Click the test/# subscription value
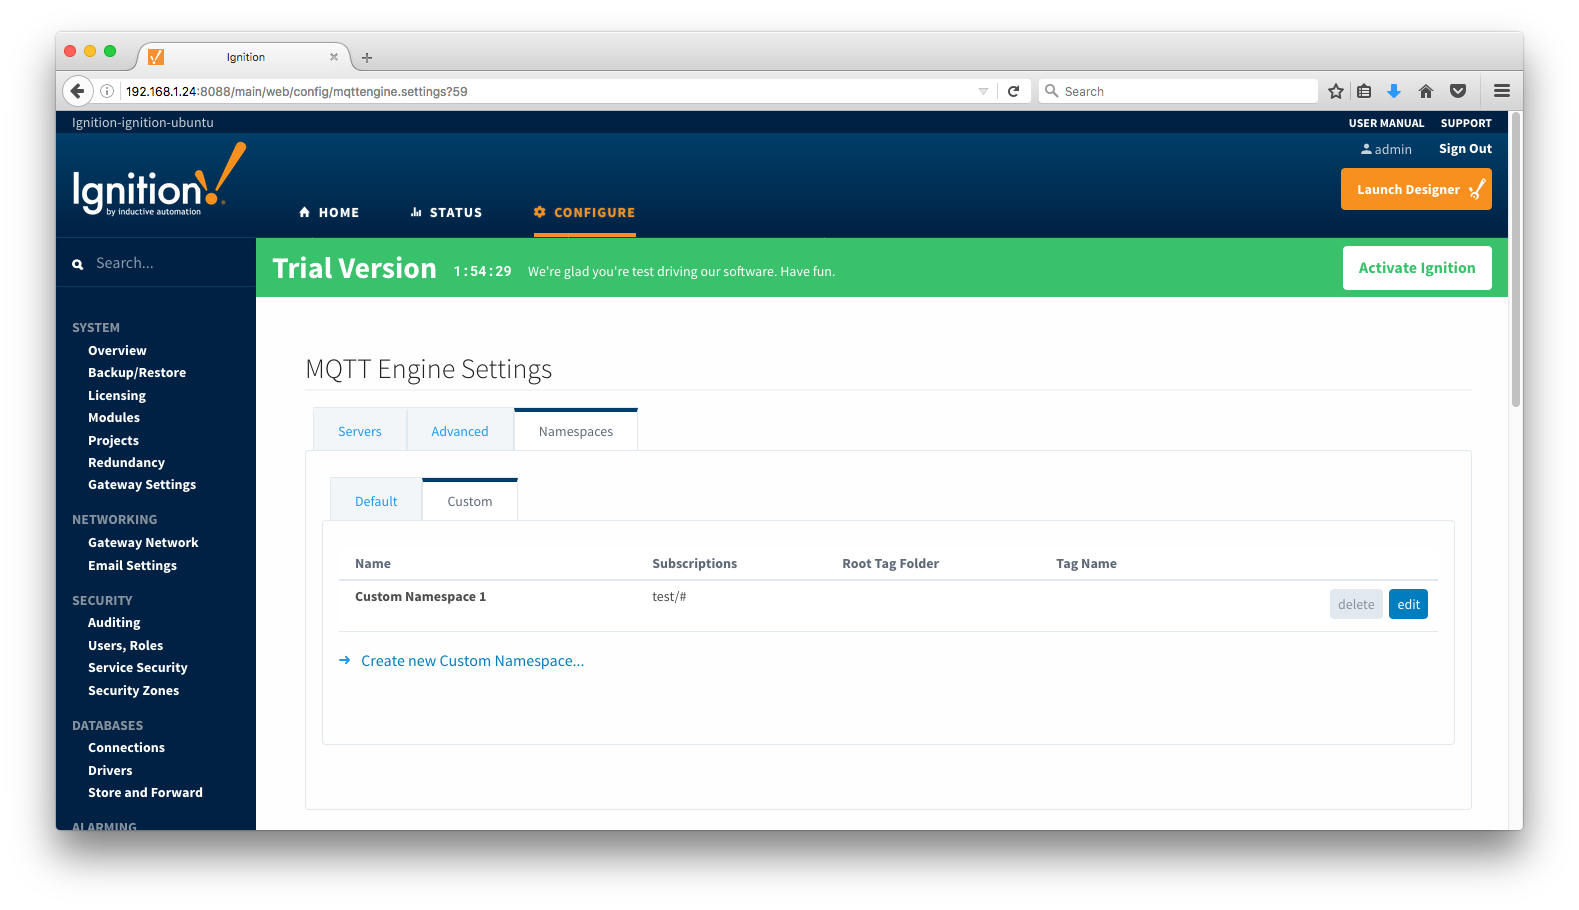Image resolution: width=1579 pixels, height=910 pixels. pyautogui.click(x=669, y=597)
